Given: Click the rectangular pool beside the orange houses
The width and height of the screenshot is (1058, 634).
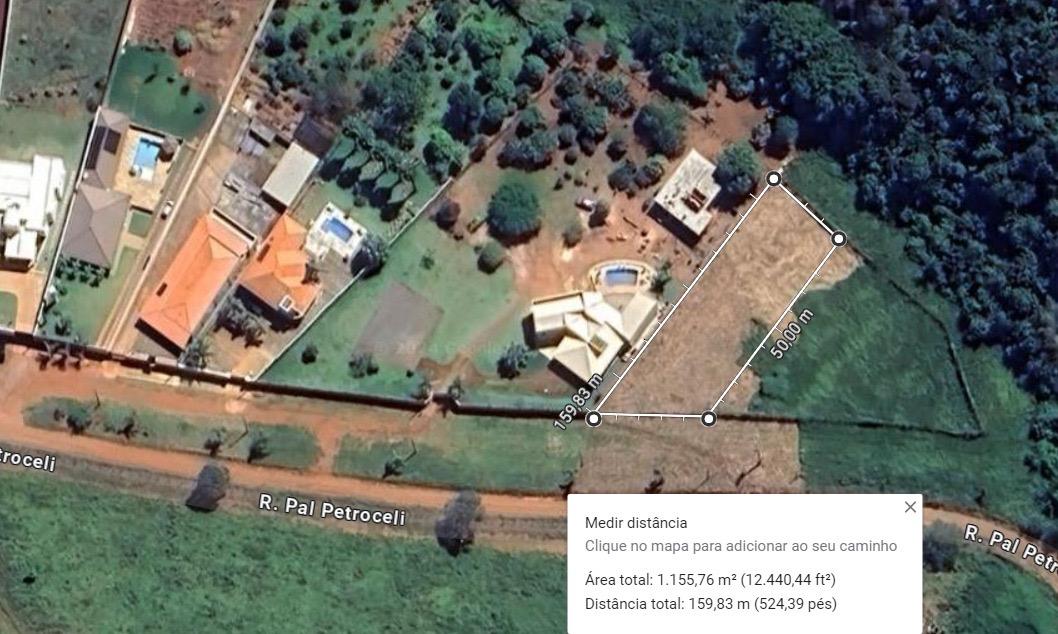Looking at the screenshot, I should 338,230.
